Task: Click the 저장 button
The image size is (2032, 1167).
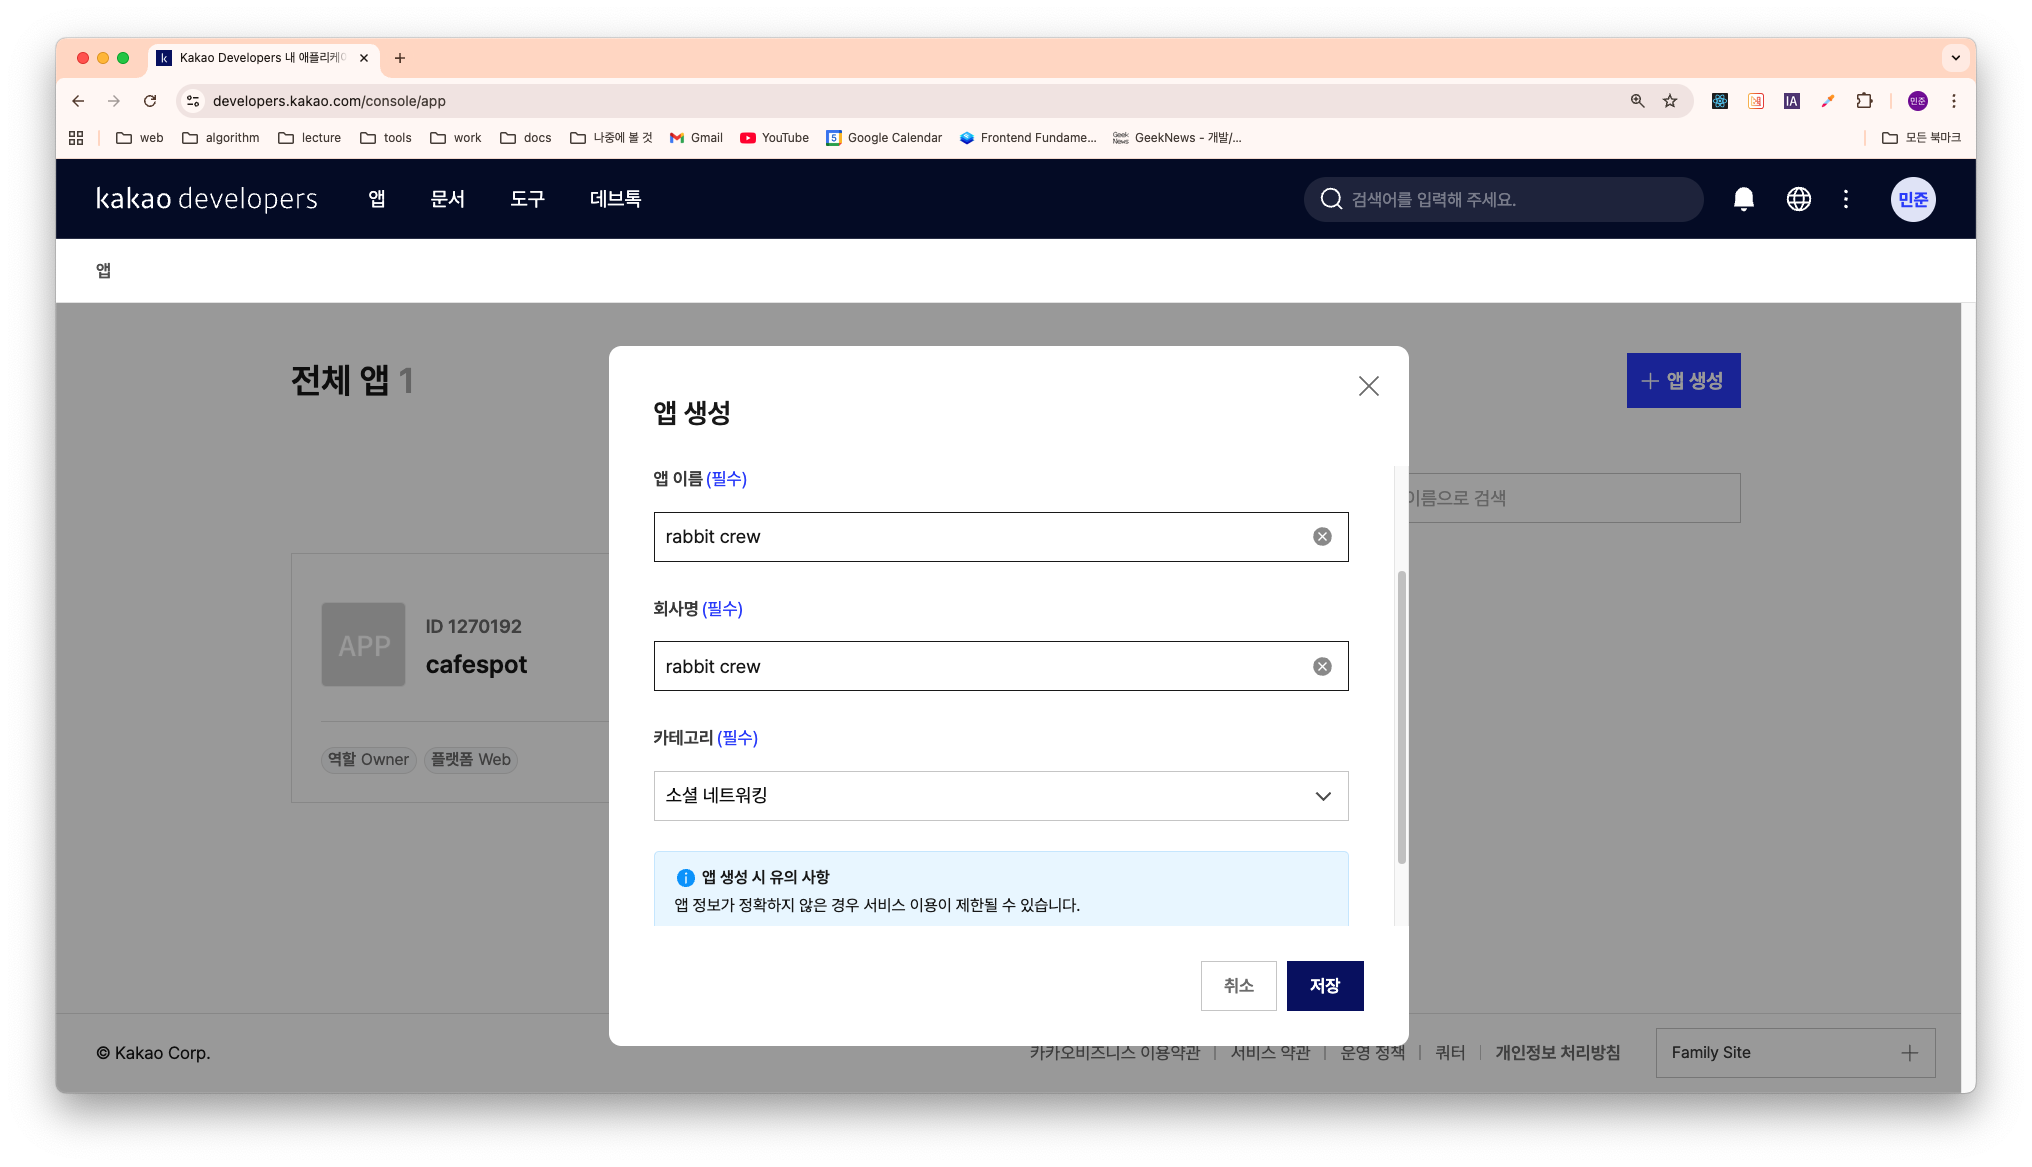Action: click(x=1325, y=986)
